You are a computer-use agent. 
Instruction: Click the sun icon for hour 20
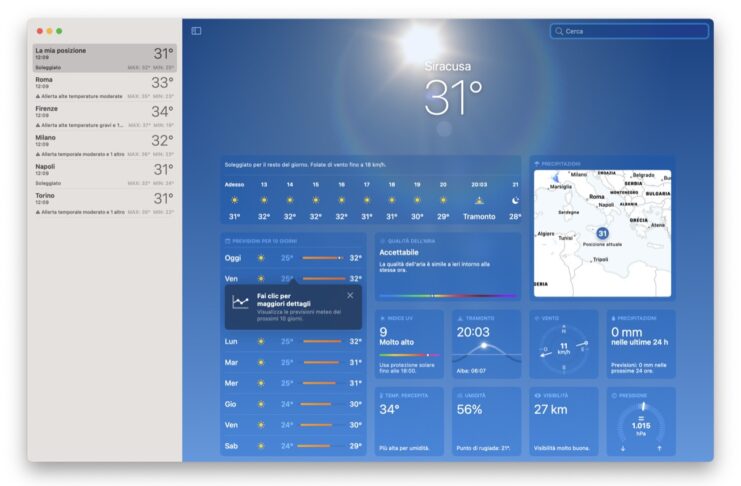click(443, 200)
